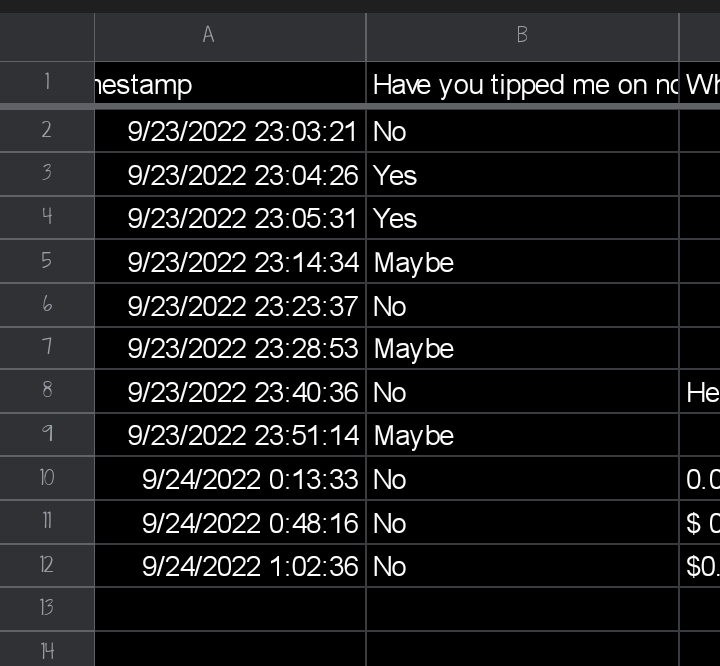The height and width of the screenshot is (666, 720).
Task: Select cell with timestamp 9/24/2022 0:13:33
Action: point(230,478)
